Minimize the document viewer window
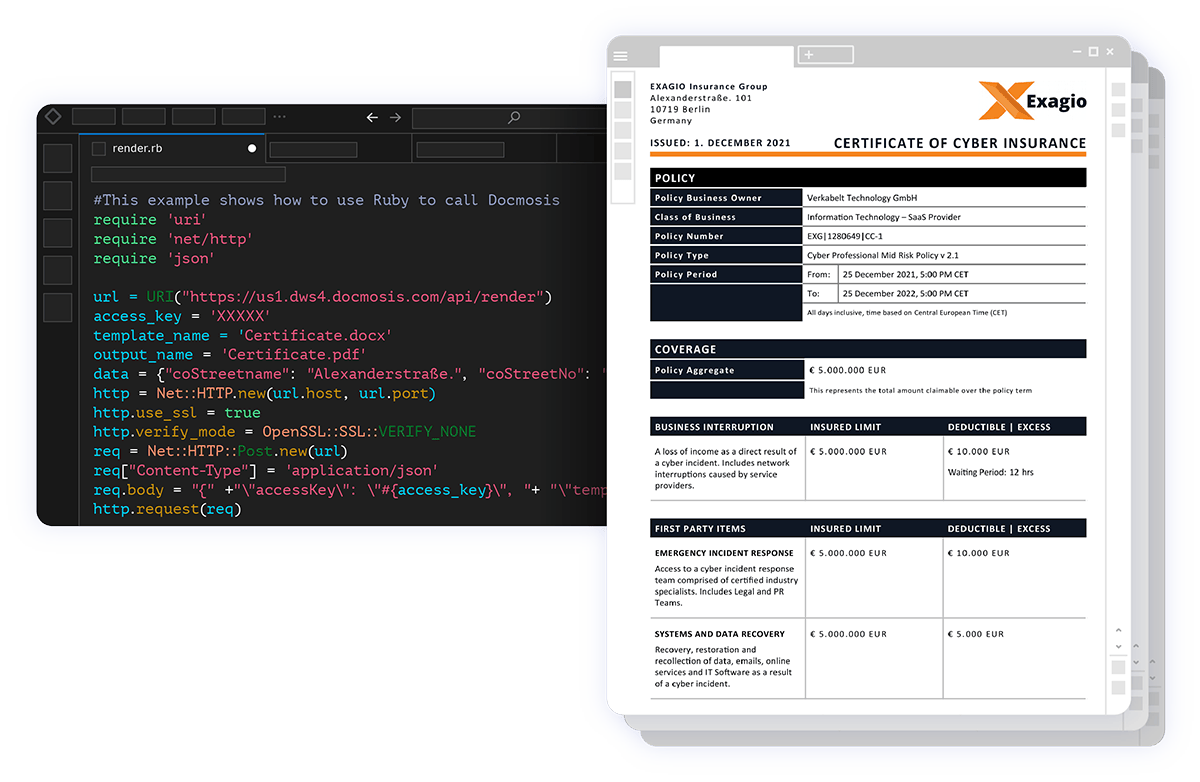This screenshot has height=782, width=1200. point(1076,52)
